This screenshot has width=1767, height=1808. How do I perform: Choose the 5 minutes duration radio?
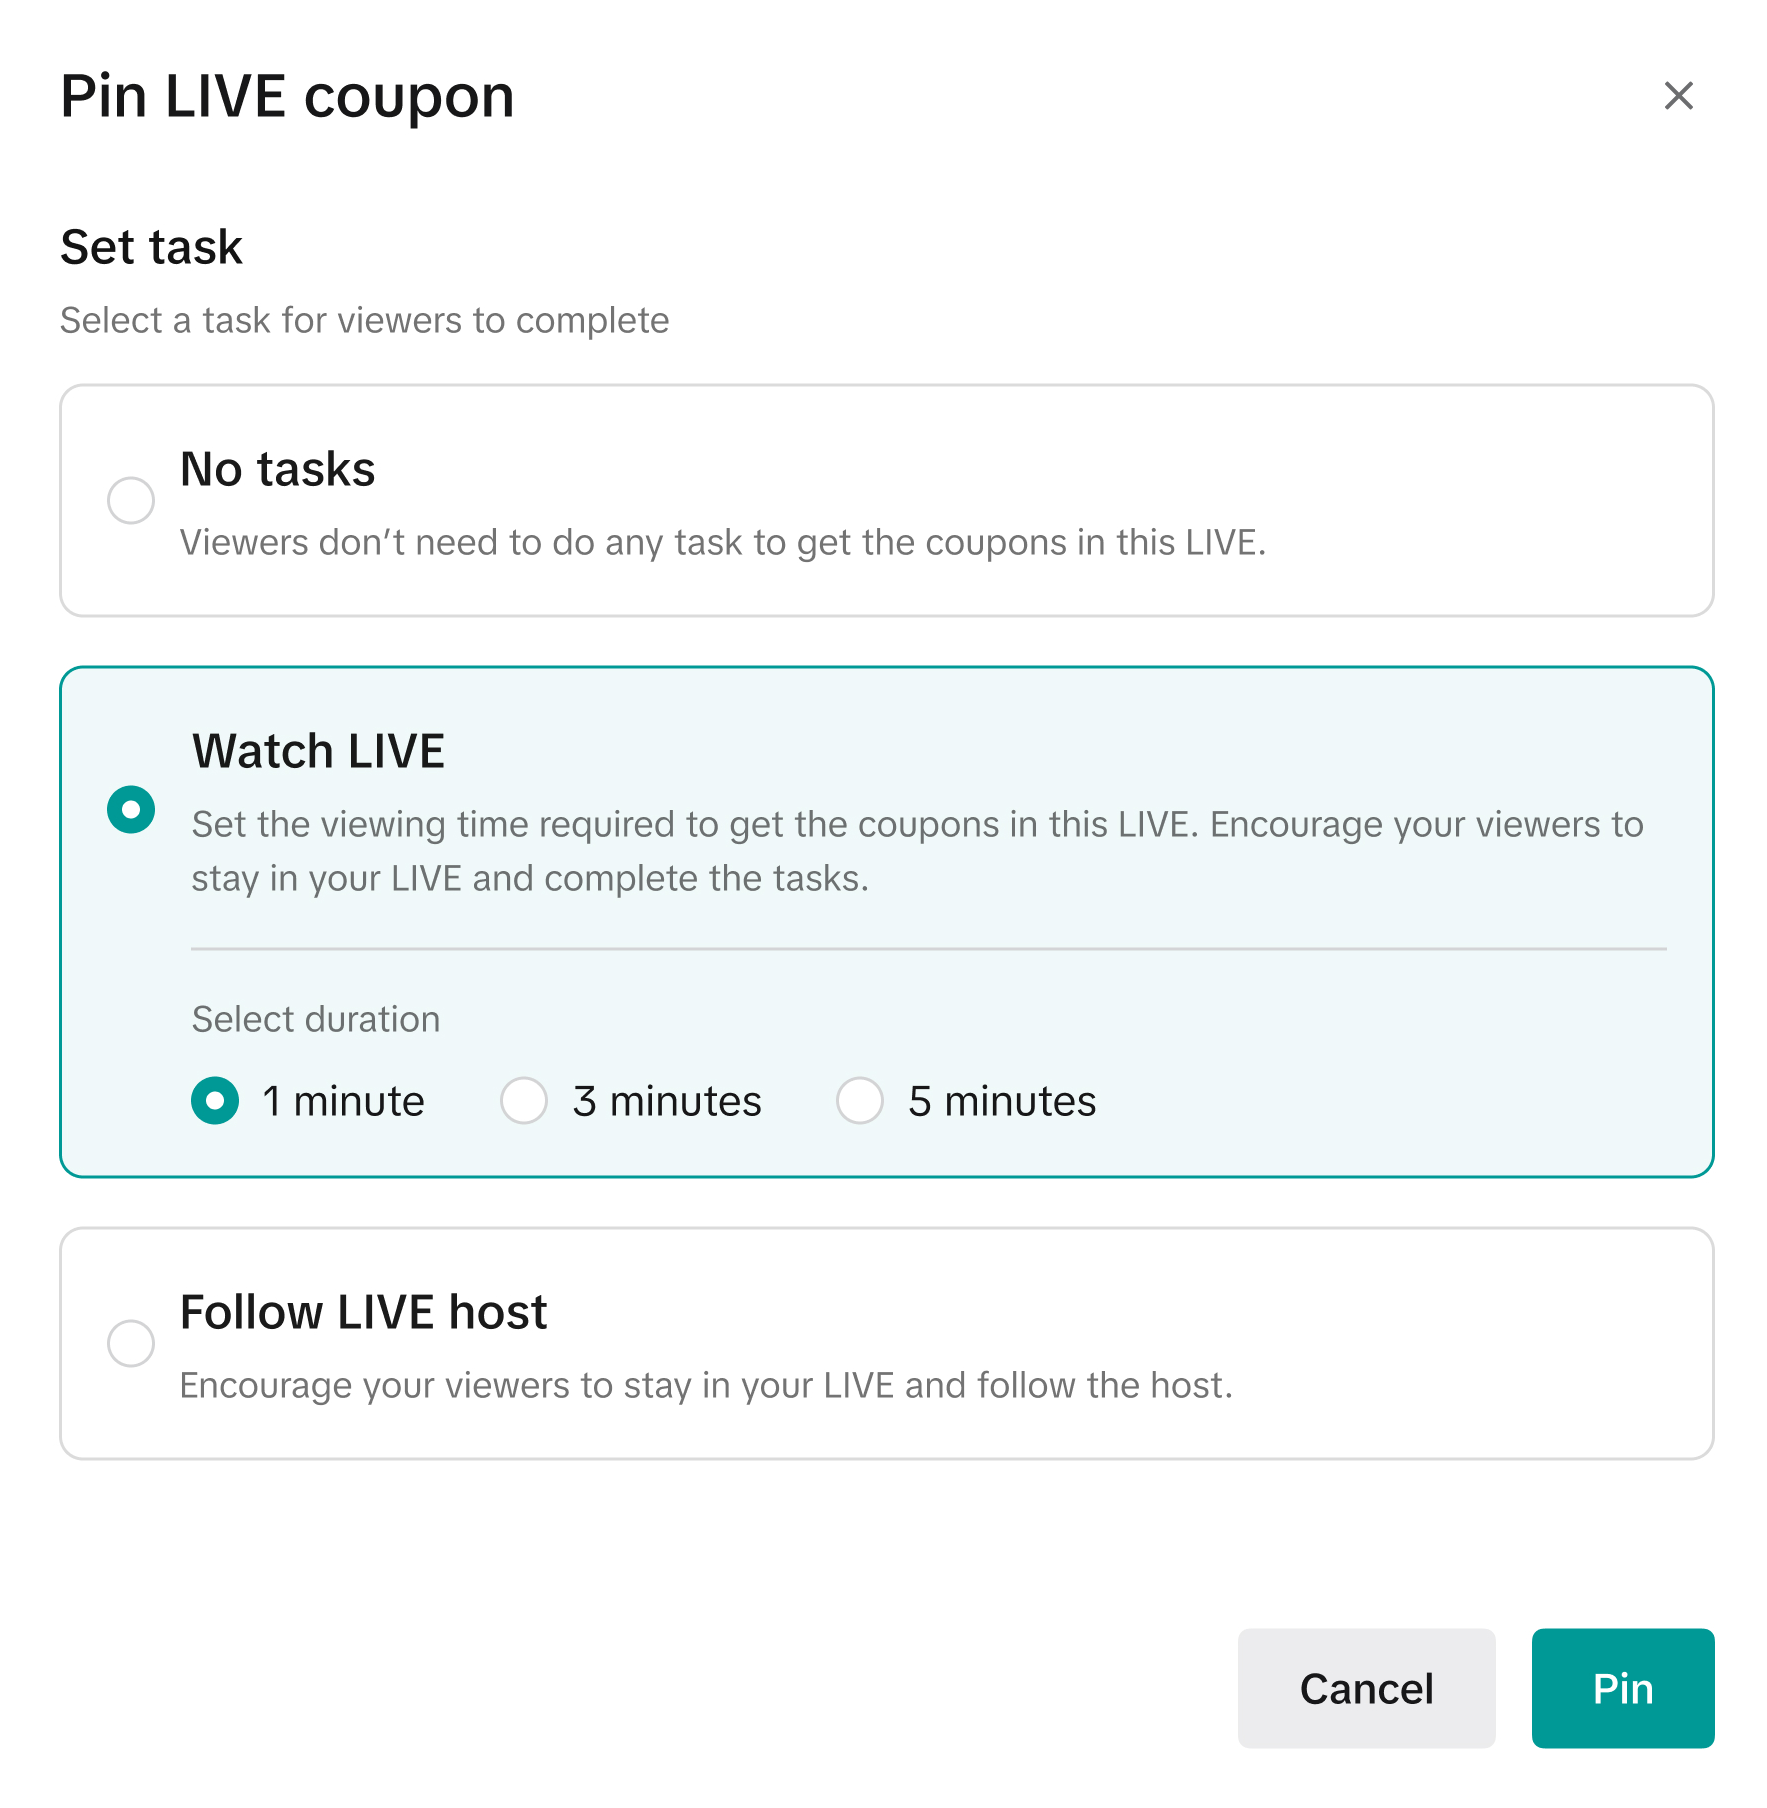860,1101
